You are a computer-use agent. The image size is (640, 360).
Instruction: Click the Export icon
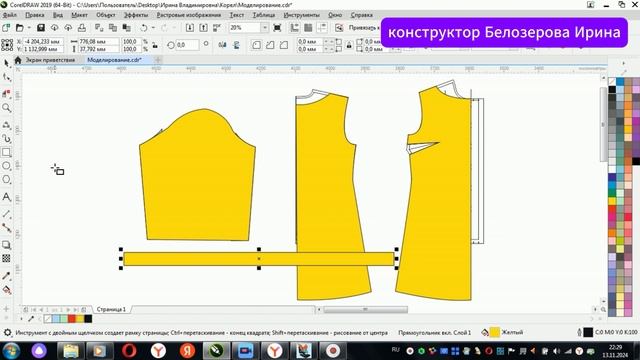[x=203, y=28]
